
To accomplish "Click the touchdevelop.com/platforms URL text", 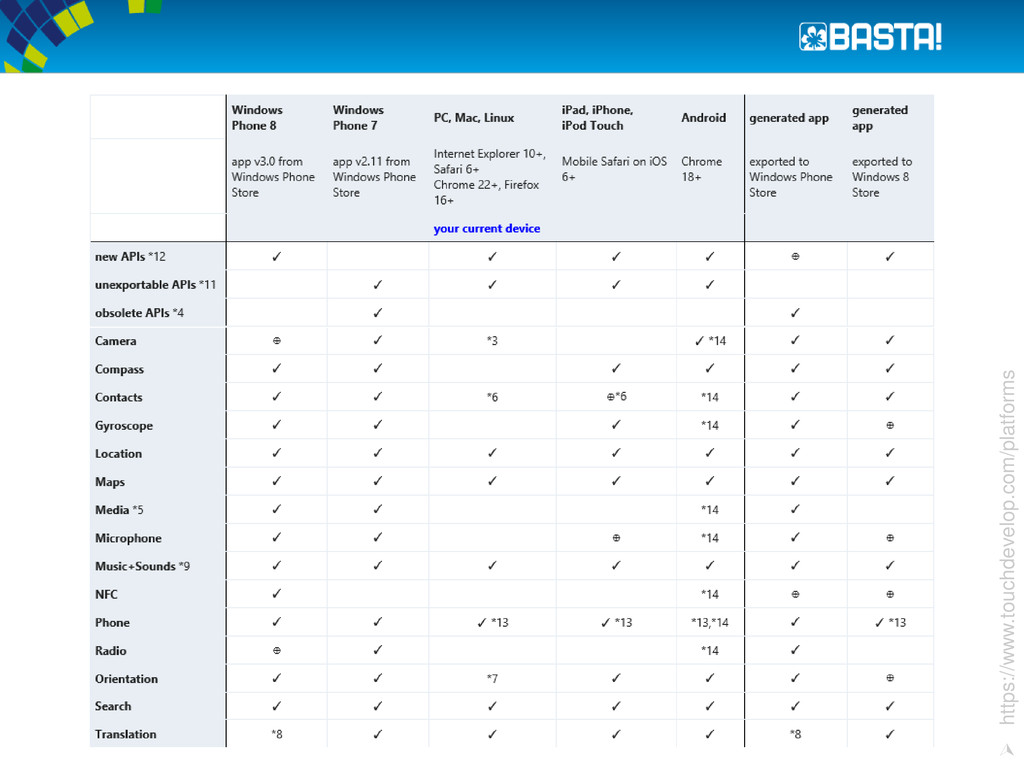I will tap(1008, 547).
